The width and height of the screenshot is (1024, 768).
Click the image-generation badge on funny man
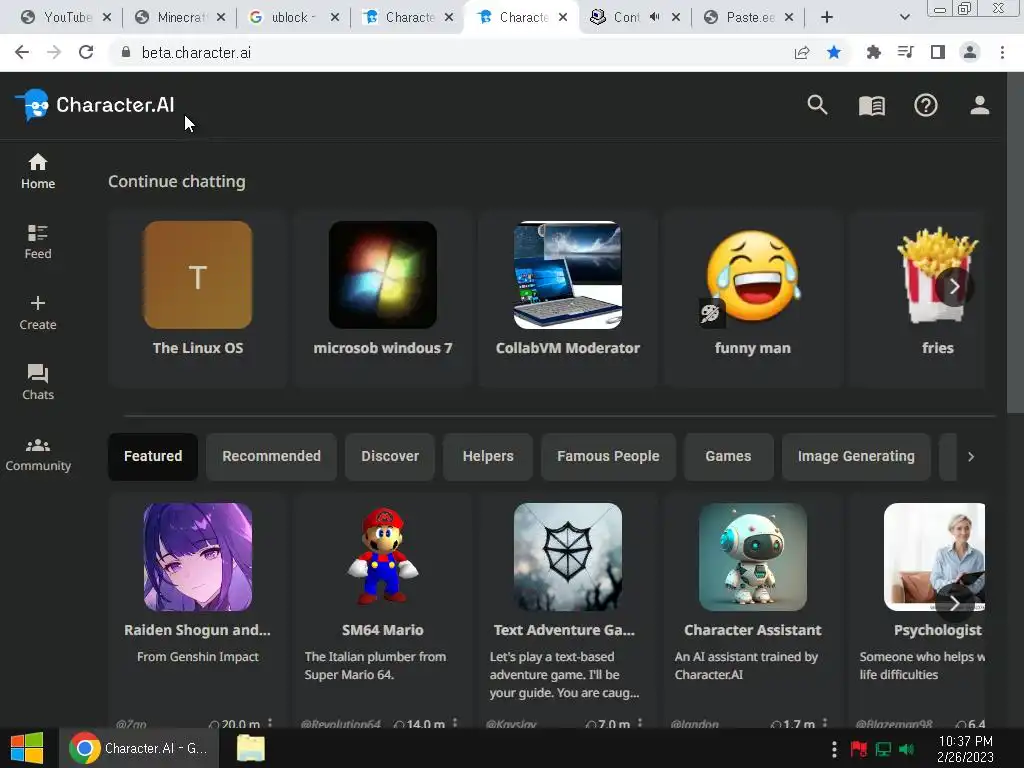[710, 313]
